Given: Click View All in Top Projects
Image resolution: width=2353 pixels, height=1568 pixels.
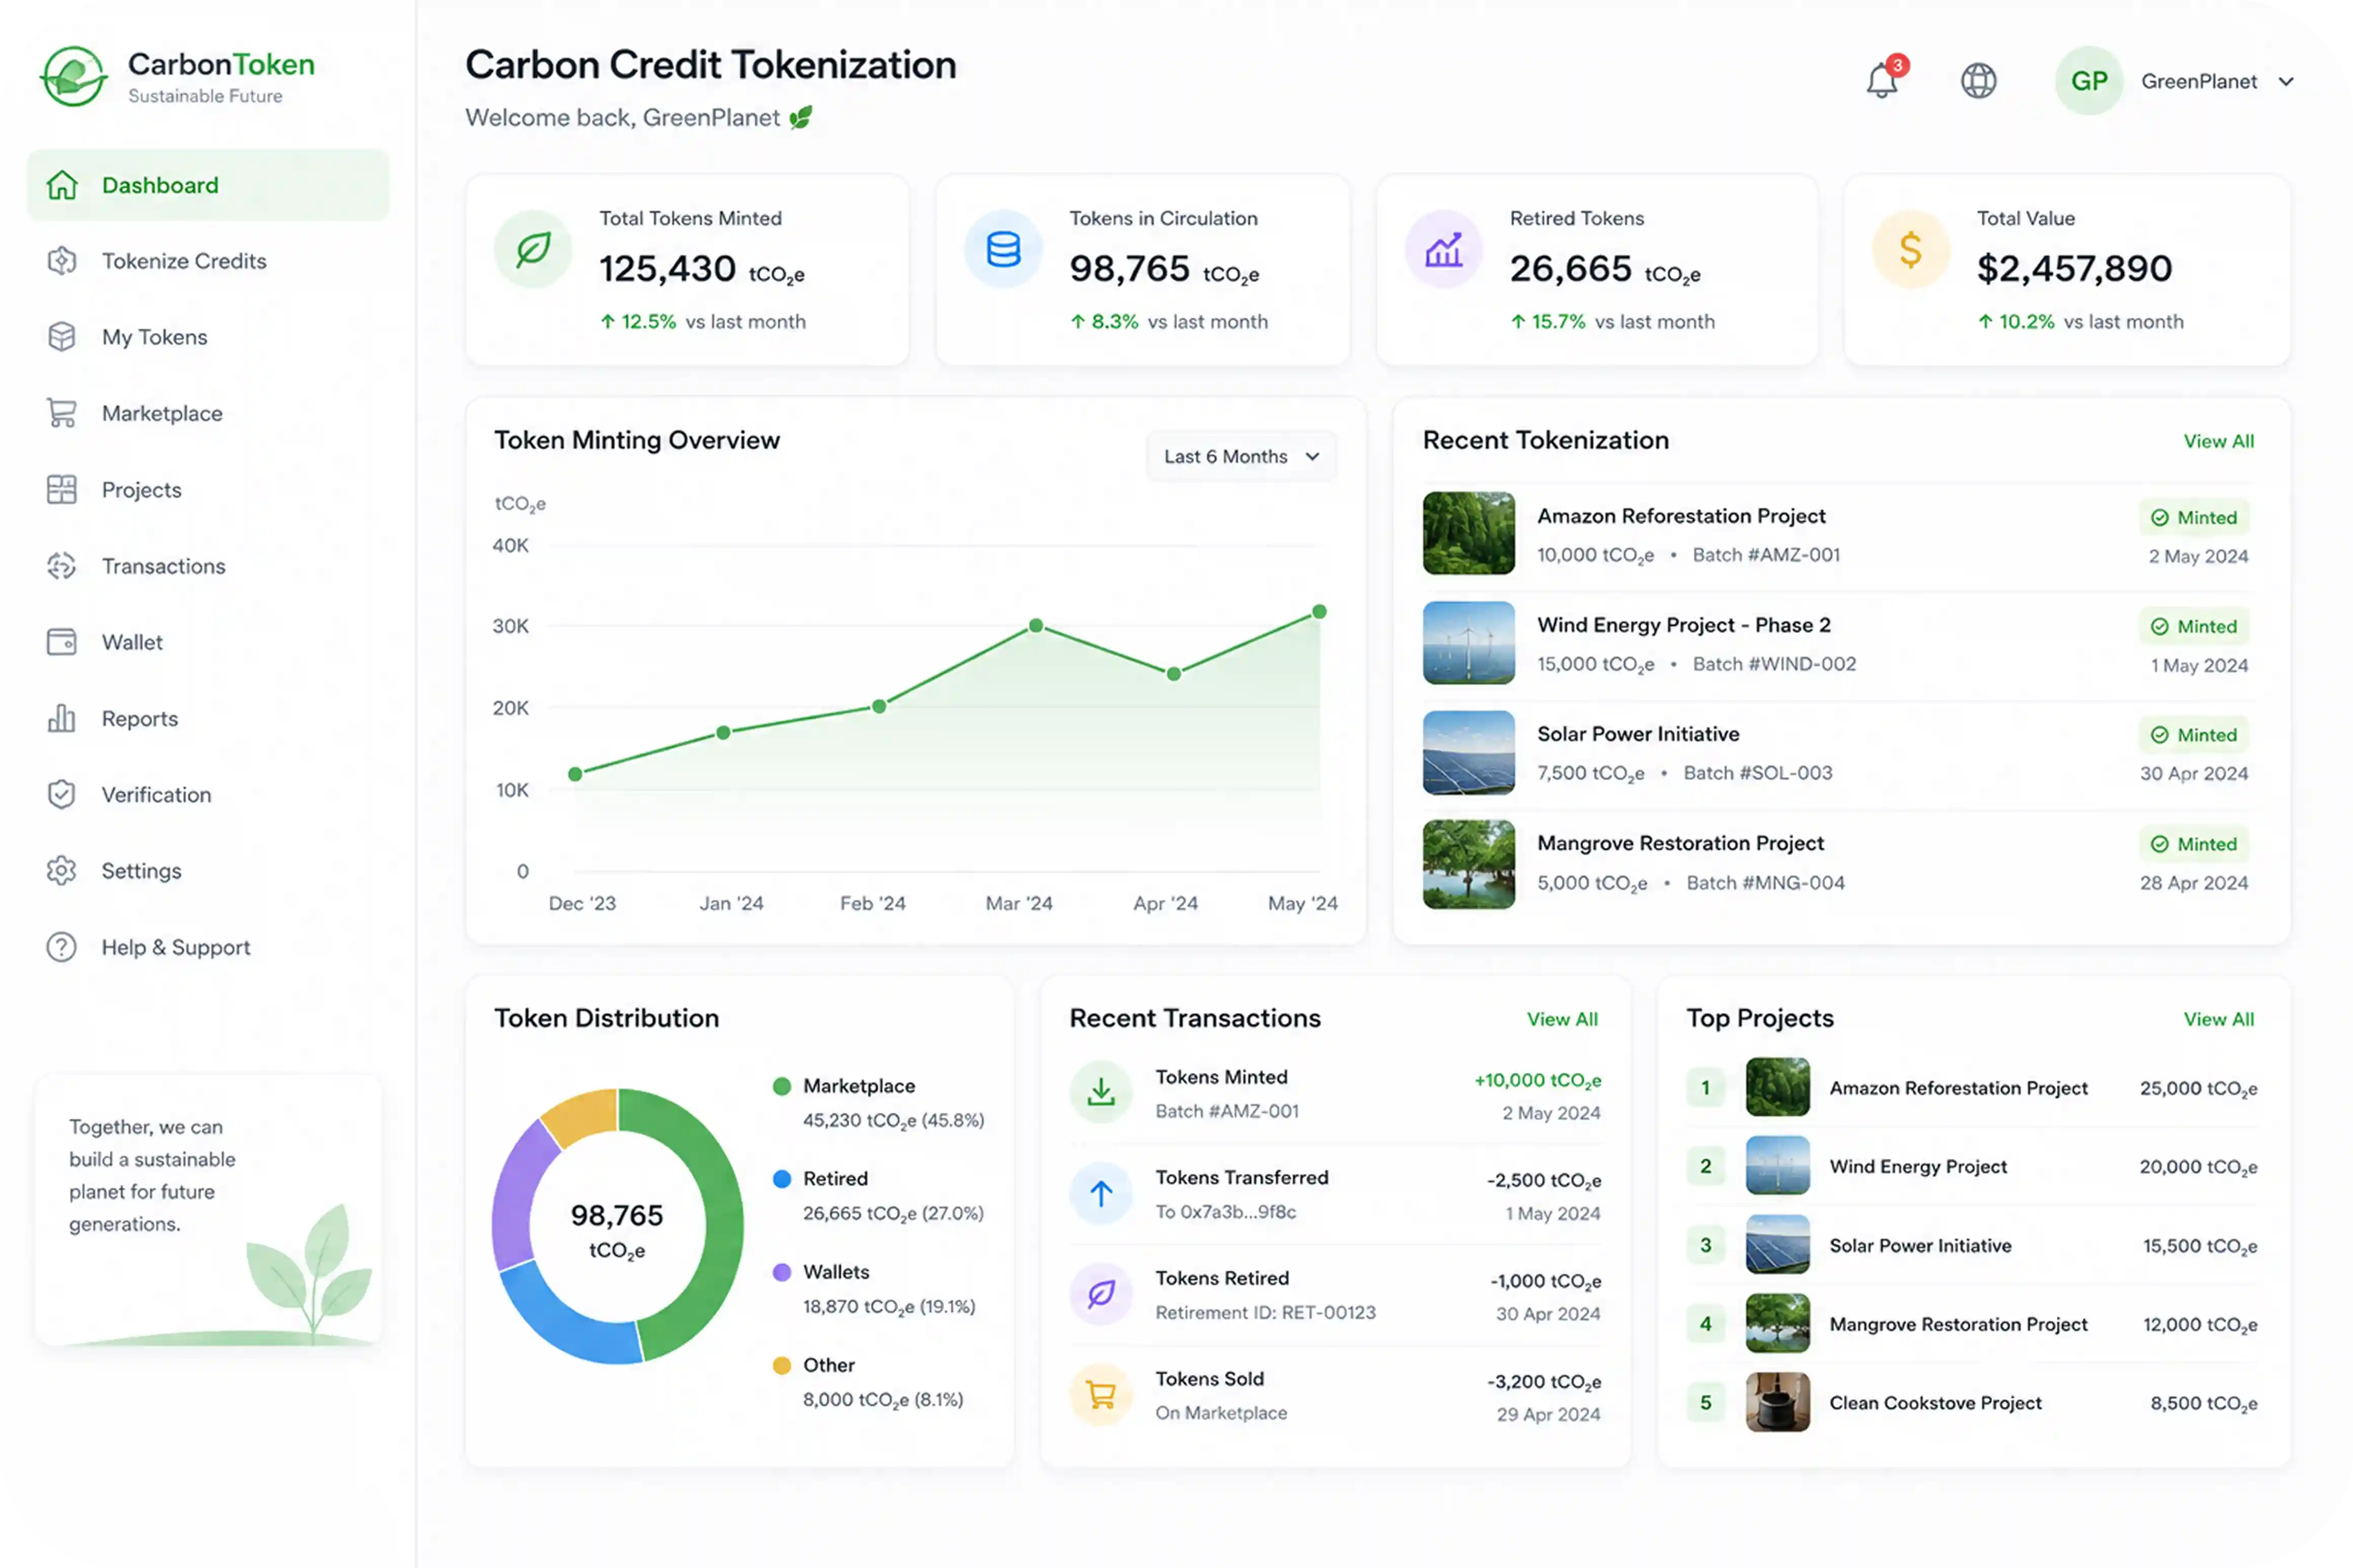Looking at the screenshot, I should point(2217,1019).
